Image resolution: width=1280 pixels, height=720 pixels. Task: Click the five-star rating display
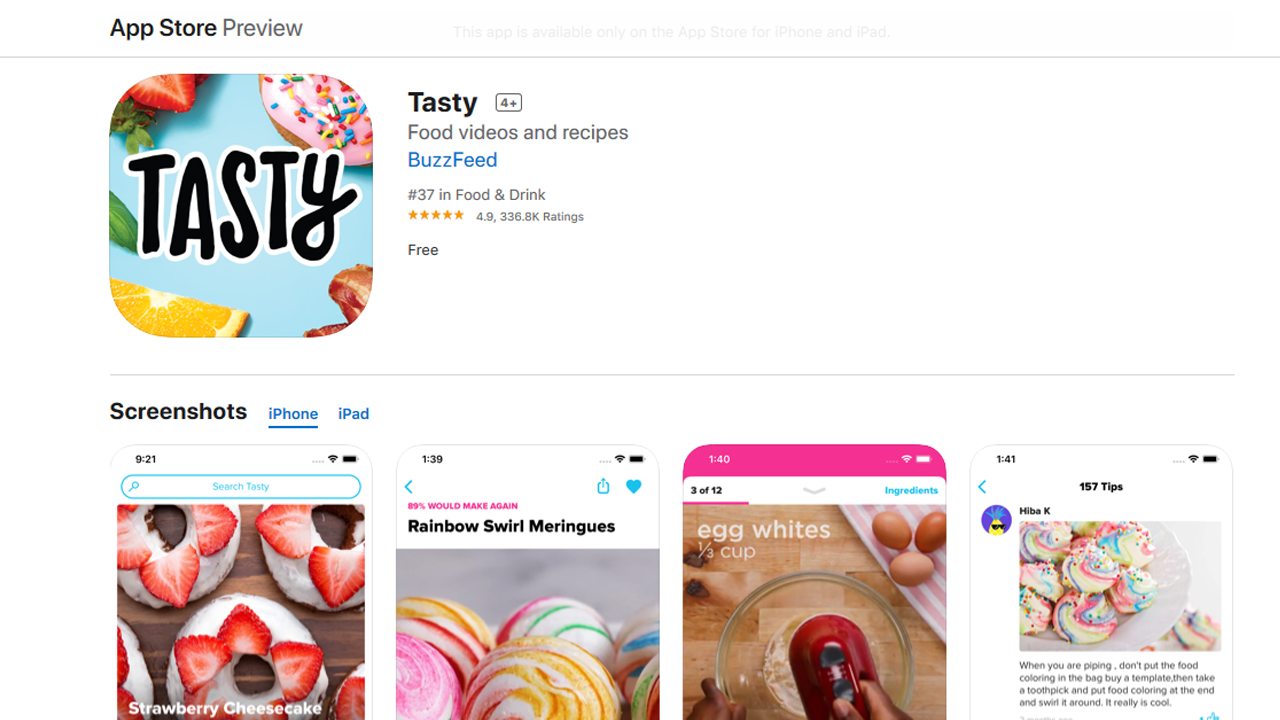[436, 216]
